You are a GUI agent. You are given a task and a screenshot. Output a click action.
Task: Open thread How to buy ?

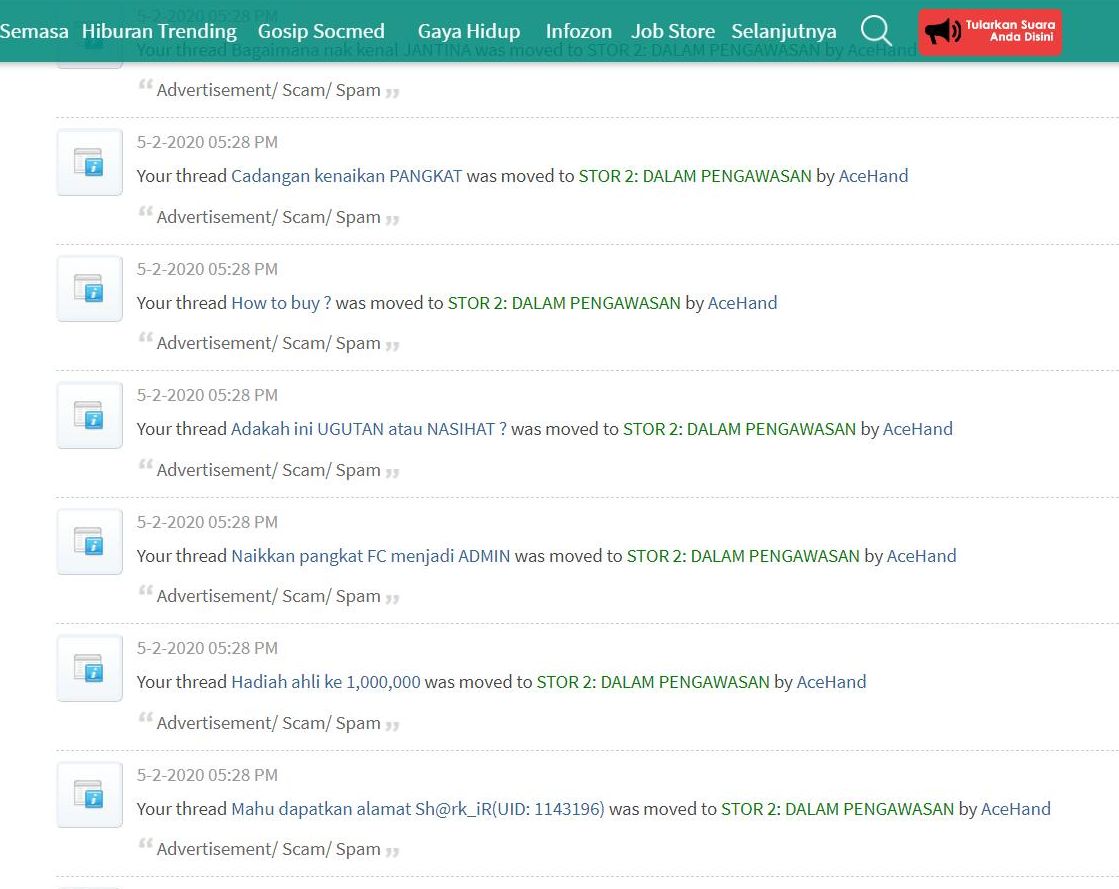(x=281, y=303)
